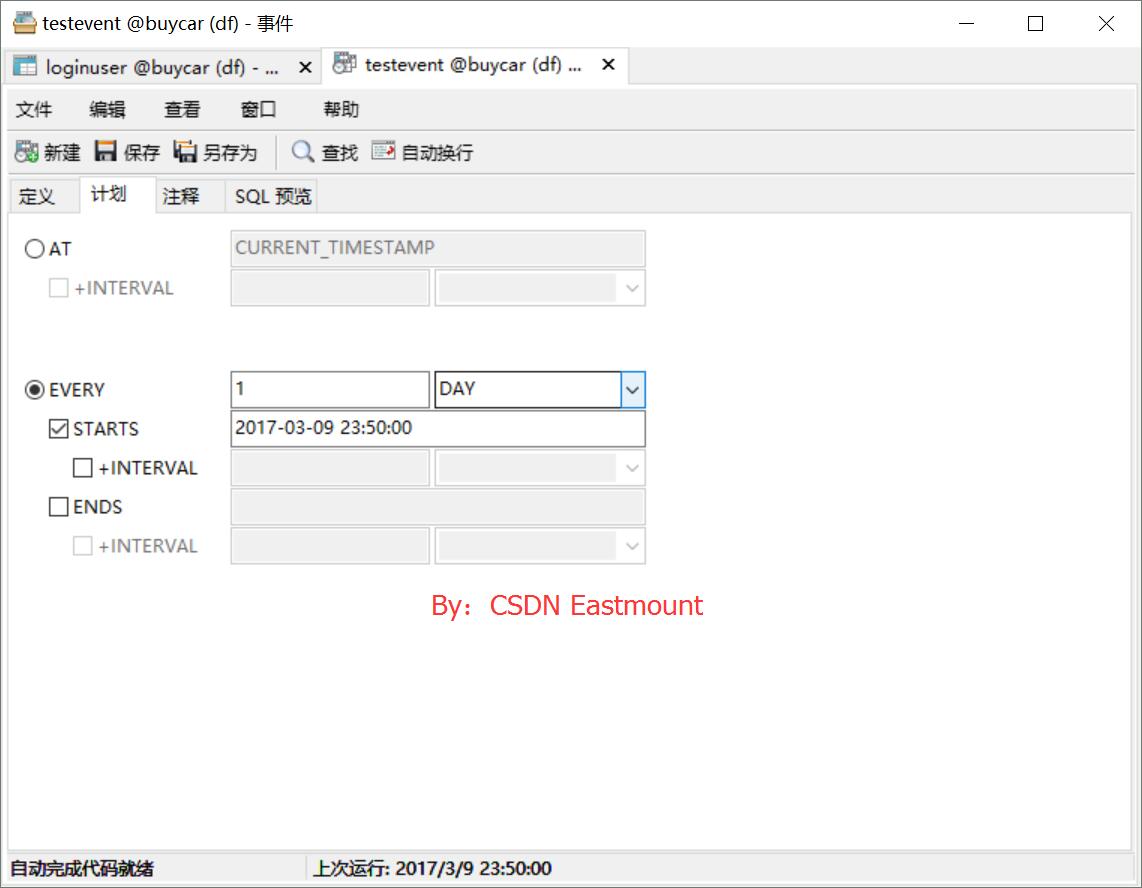The width and height of the screenshot is (1142, 888).
Task: Check the +INTERVAL box under AT
Action: (58, 288)
